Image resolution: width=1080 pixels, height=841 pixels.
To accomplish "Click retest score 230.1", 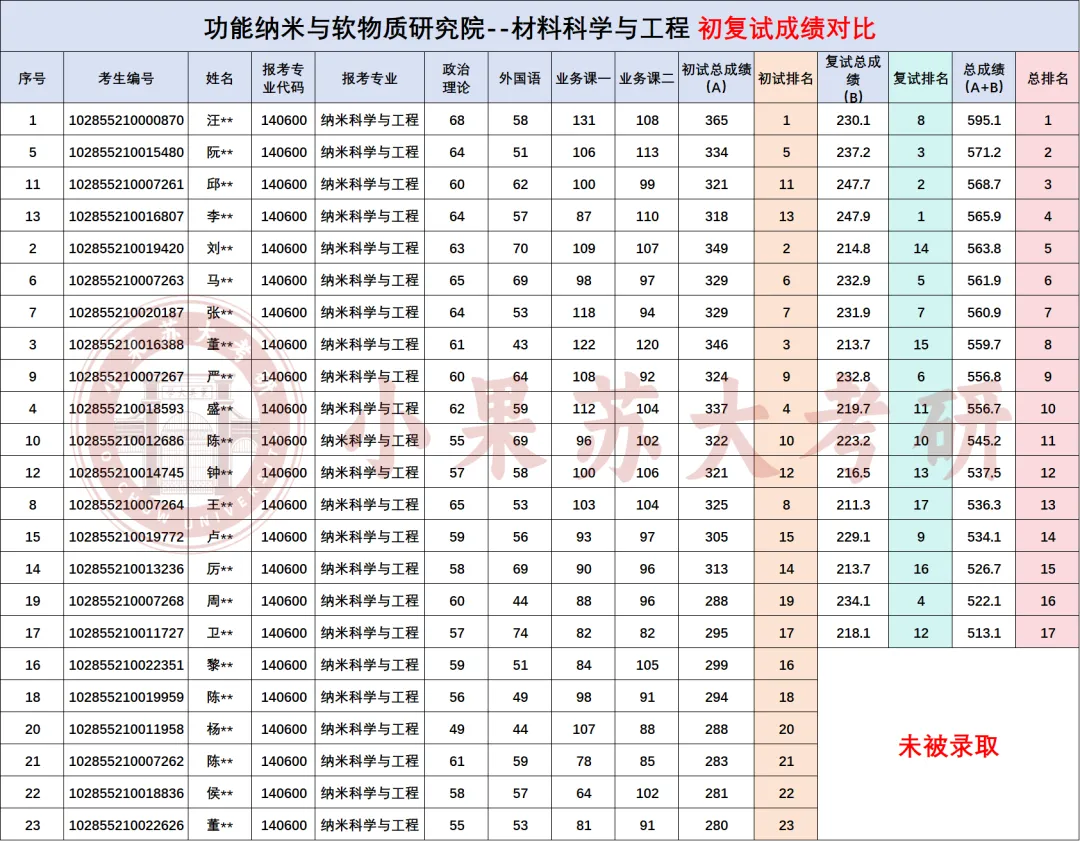I will [853, 120].
